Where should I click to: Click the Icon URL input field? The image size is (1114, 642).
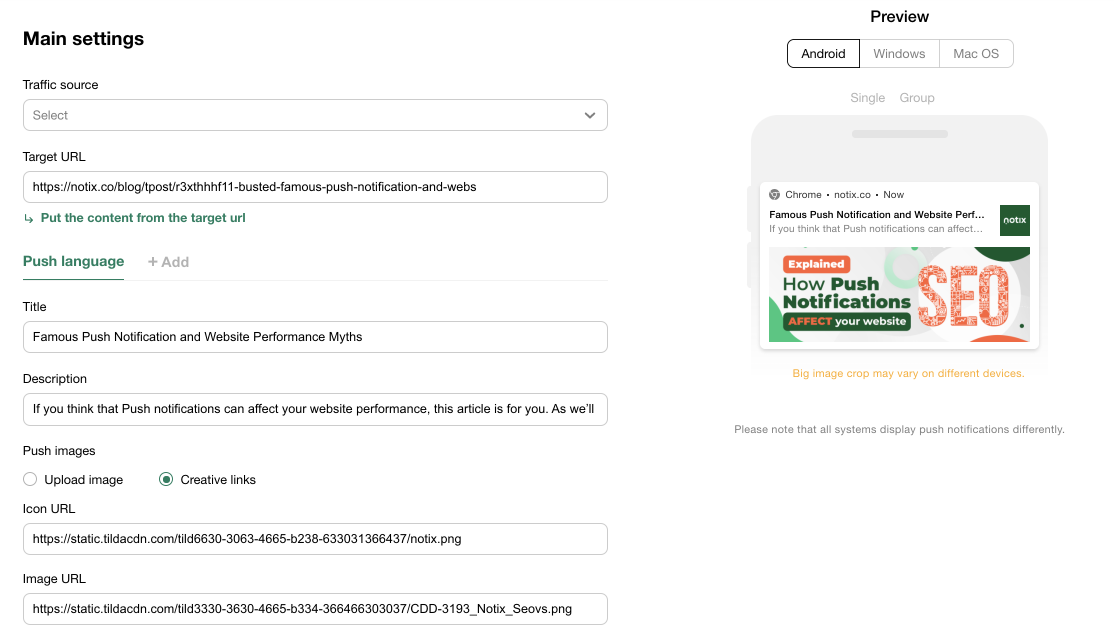[315, 539]
